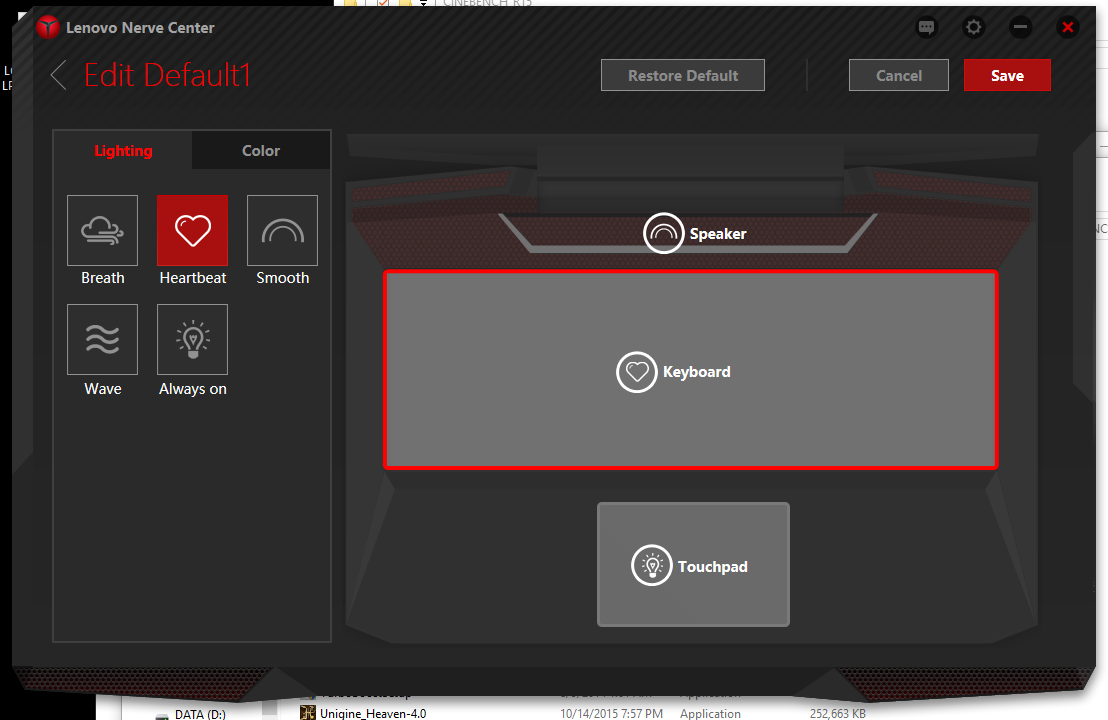Choose the Smooth lighting effect icon
This screenshot has width=1108, height=720.
[x=282, y=230]
